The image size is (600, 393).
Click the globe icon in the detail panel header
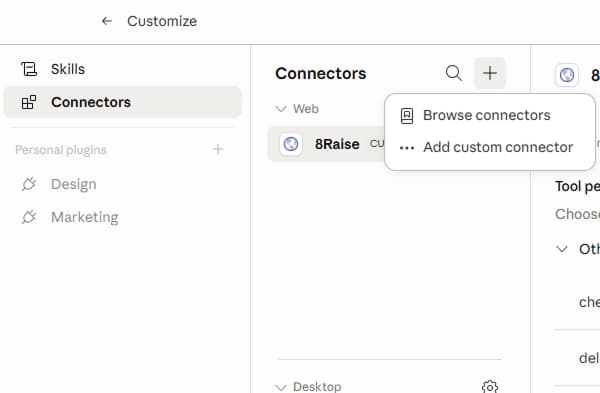pyautogui.click(x=567, y=75)
